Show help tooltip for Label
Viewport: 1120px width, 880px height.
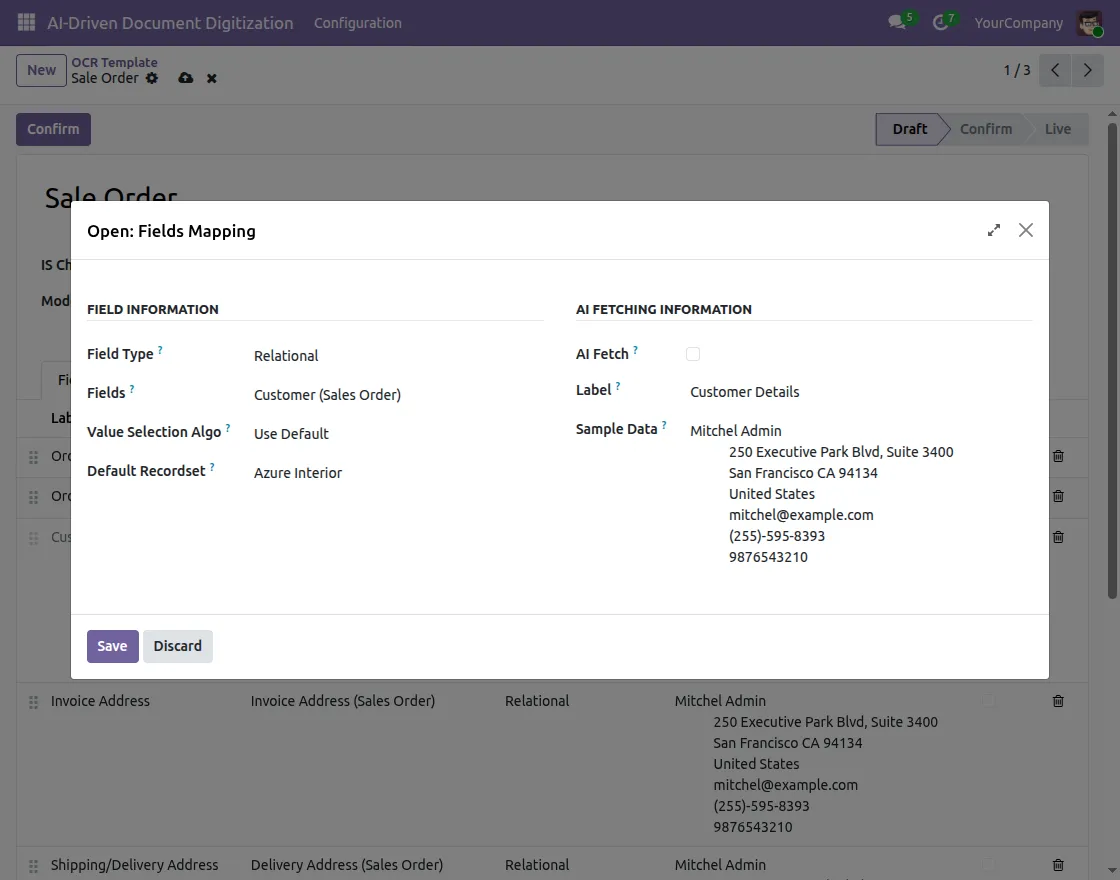coord(618,386)
